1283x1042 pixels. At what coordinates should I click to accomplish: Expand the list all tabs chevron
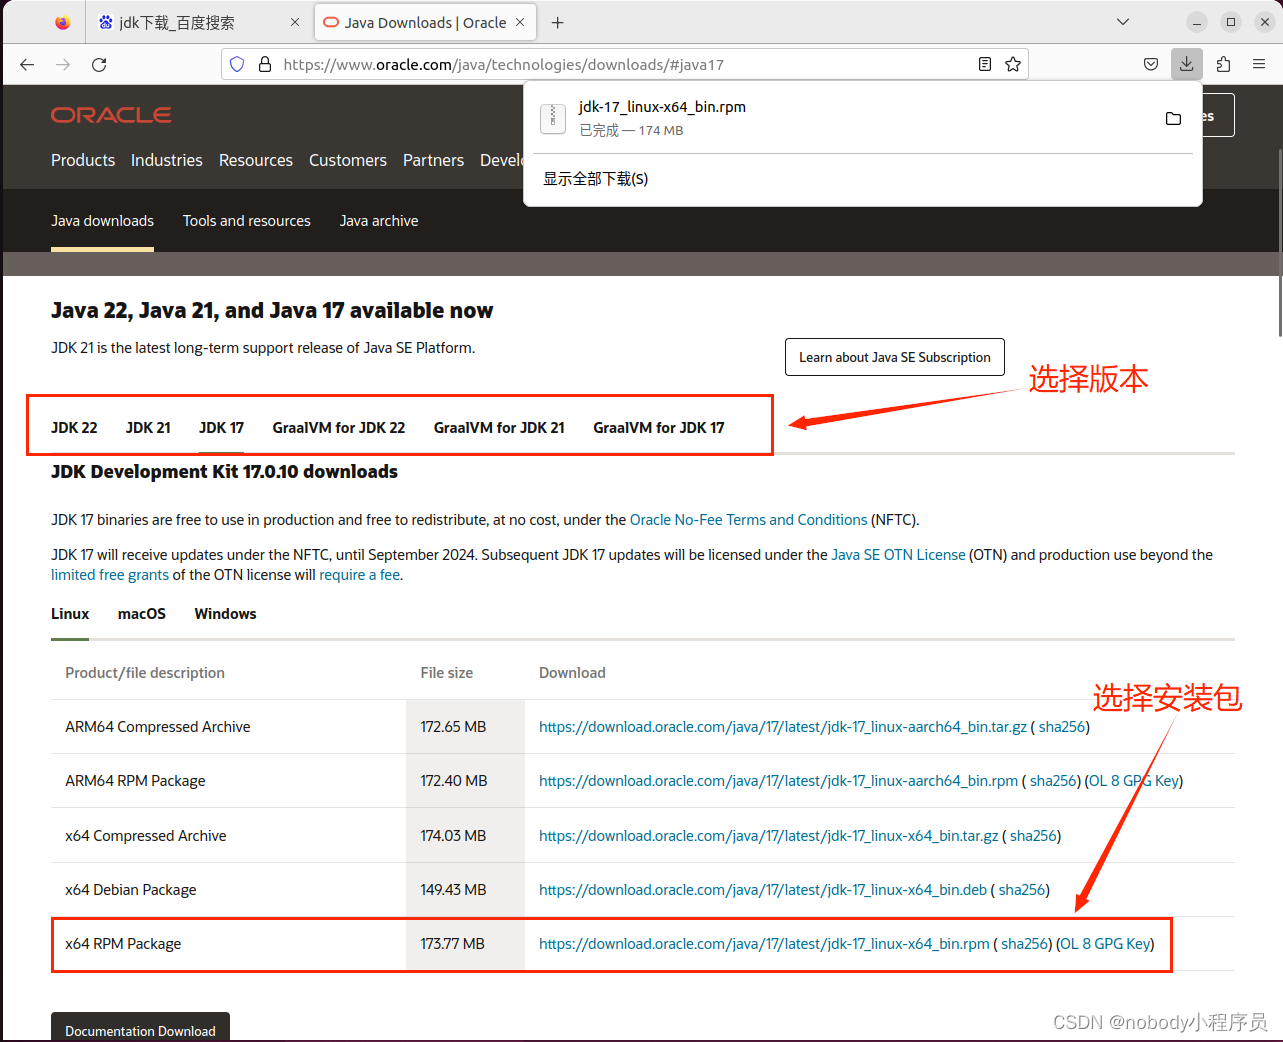point(1123,22)
